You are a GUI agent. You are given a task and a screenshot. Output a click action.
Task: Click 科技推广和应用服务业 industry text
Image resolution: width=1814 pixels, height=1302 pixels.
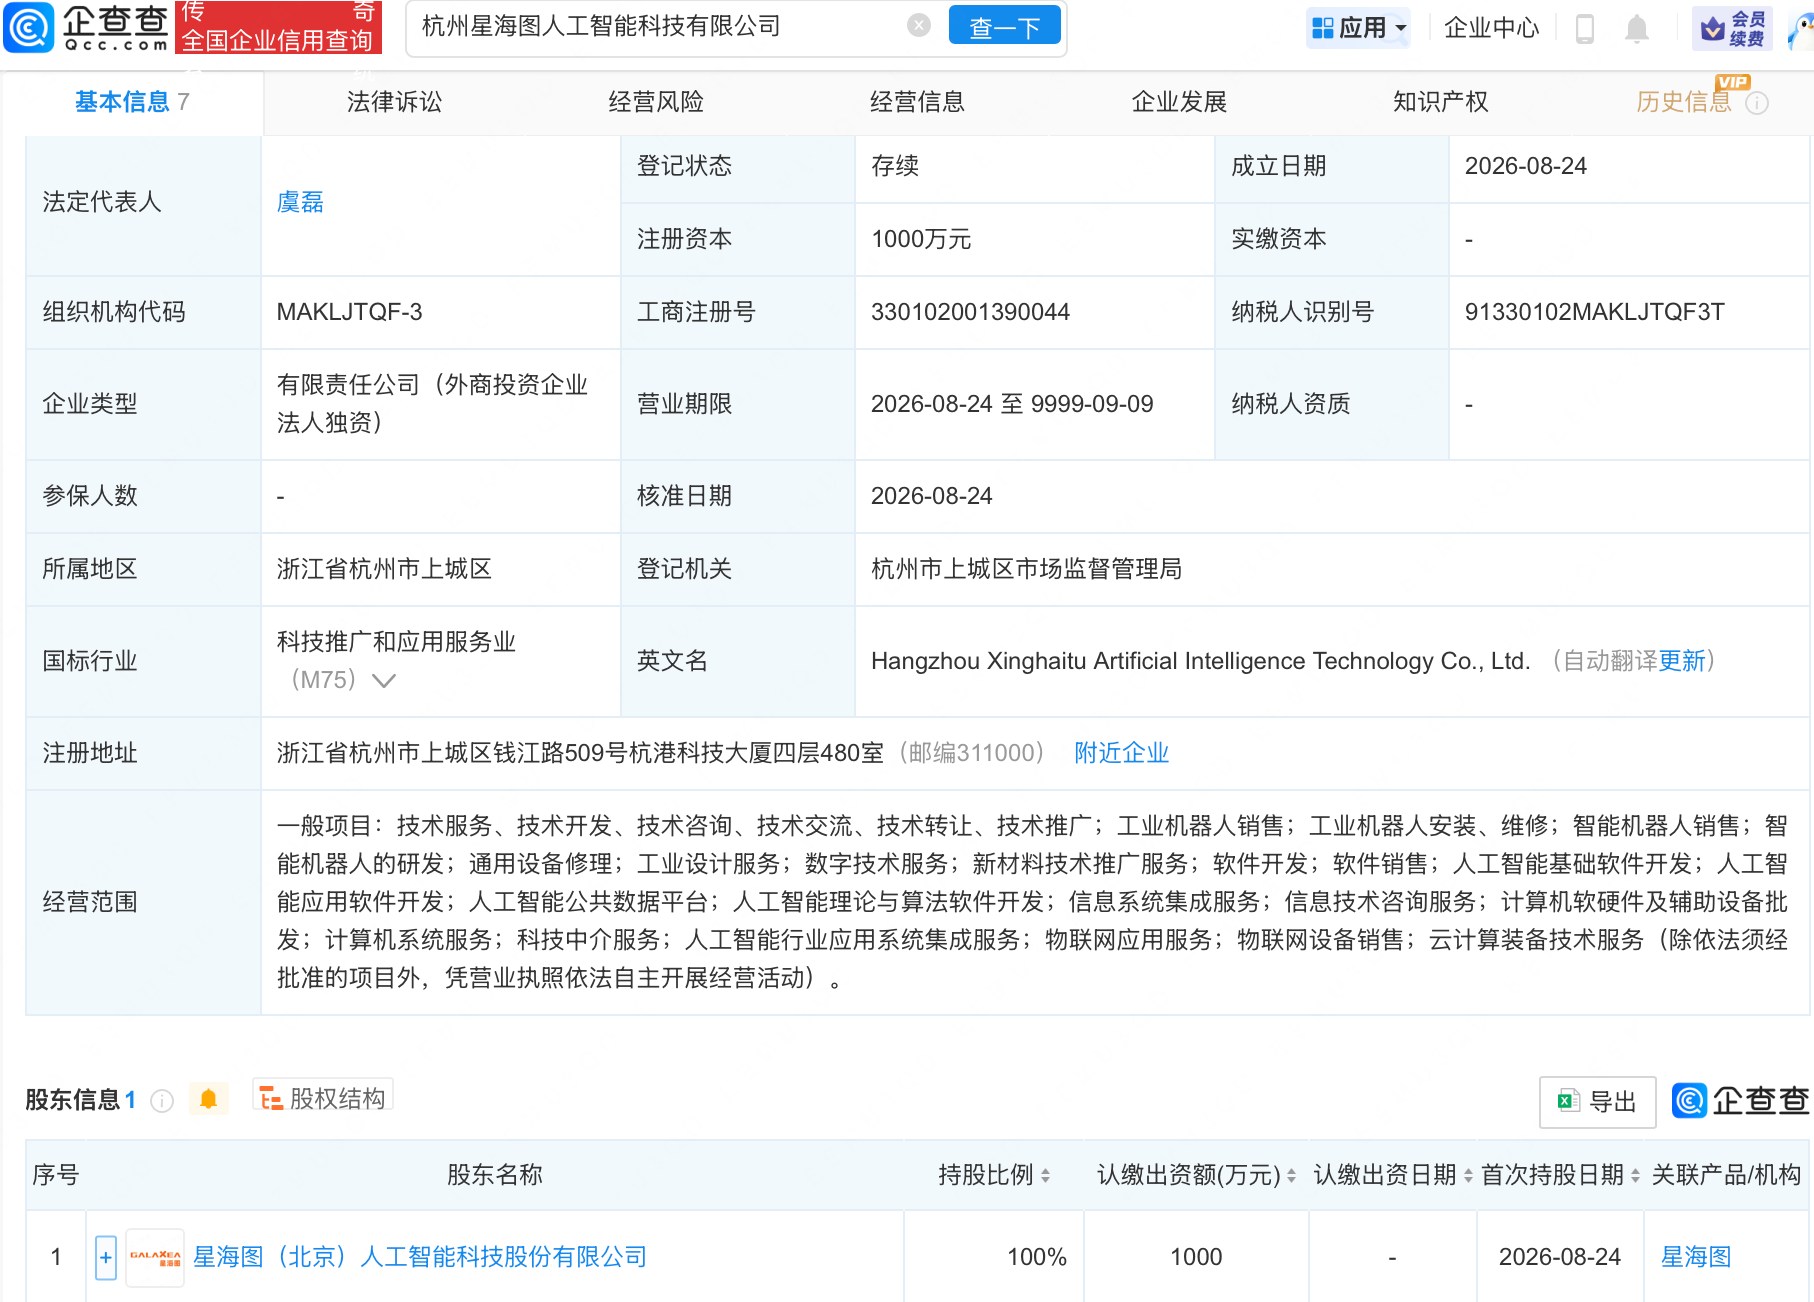[x=396, y=642]
